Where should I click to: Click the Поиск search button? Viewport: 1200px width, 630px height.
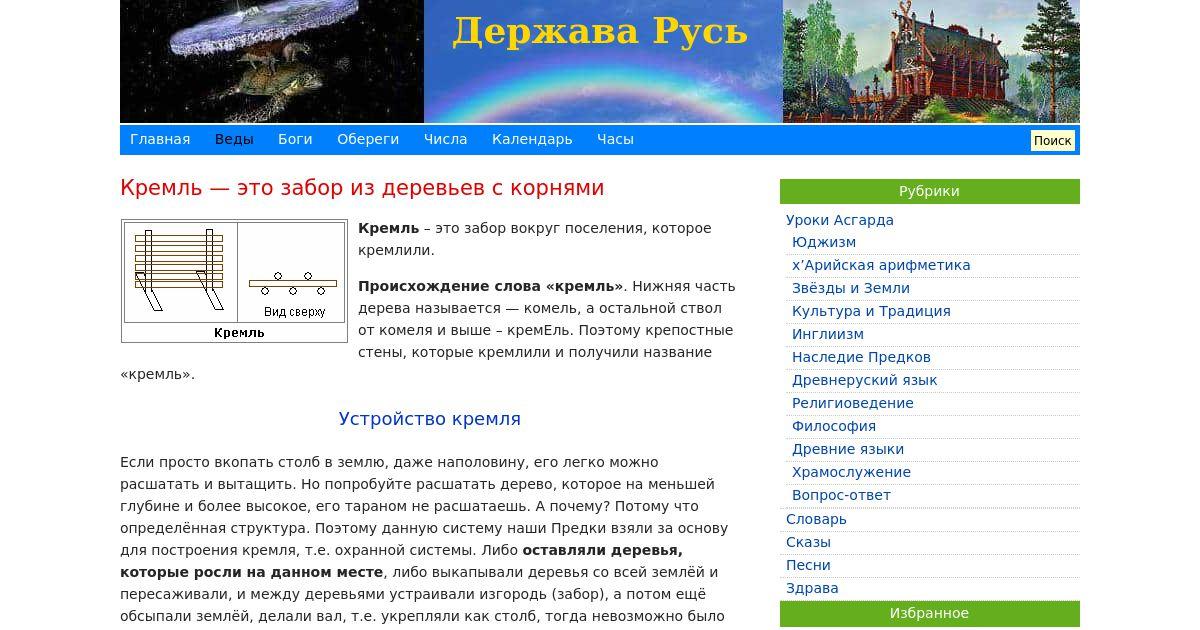1052,140
